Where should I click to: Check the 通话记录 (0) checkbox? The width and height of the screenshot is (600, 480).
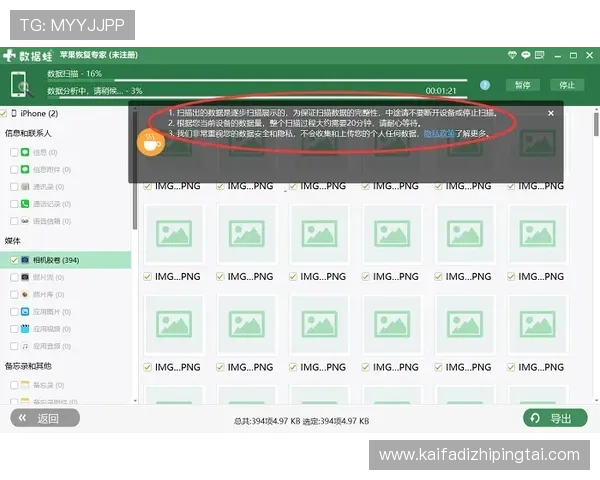tap(14, 204)
